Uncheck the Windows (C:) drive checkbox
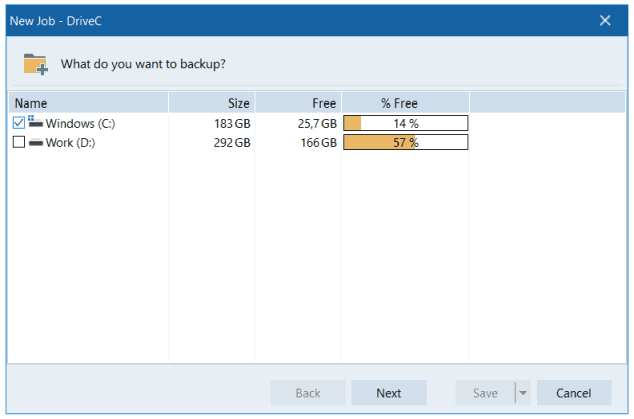This screenshot has height=419, width=634. [x=19, y=123]
